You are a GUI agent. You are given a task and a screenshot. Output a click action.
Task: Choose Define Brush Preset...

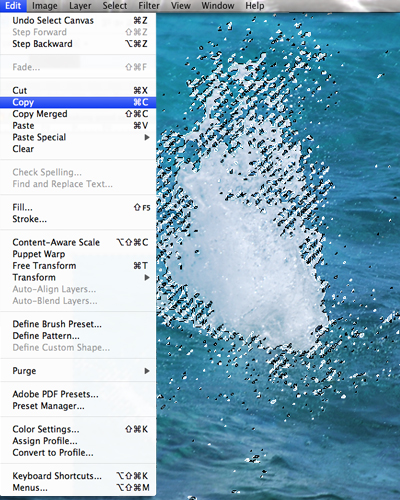coord(78,324)
